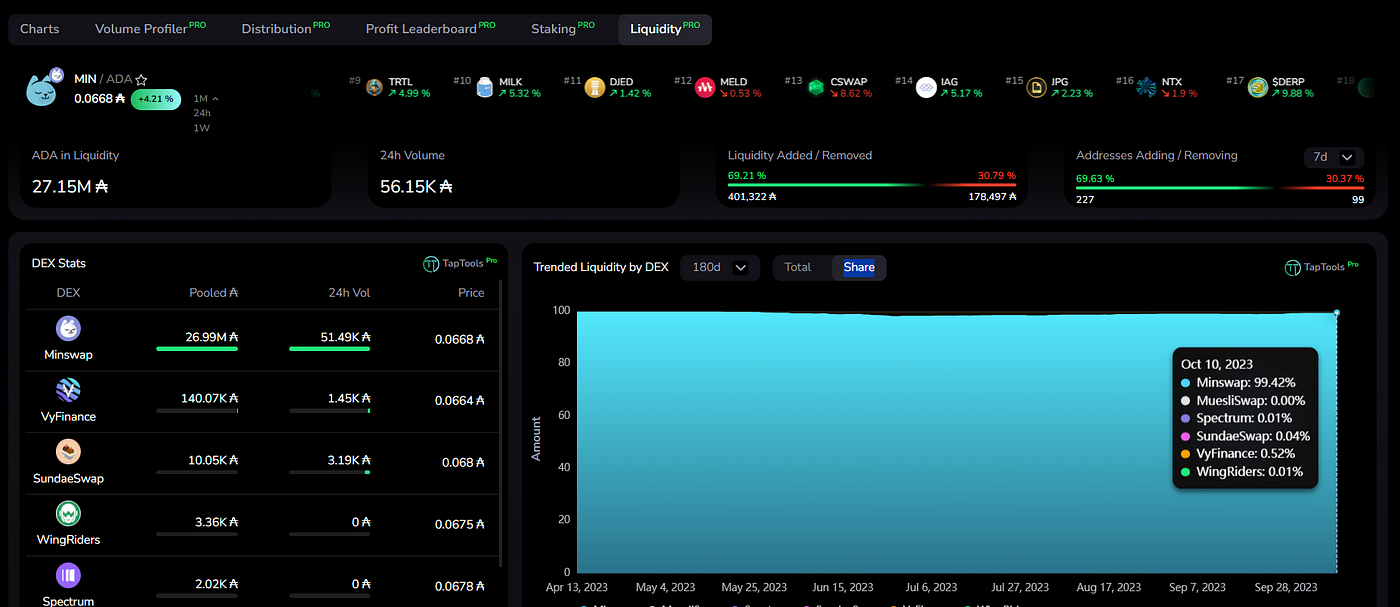Click TapTools Pro logo in DEX Stats
Image resolution: width=1400 pixels, height=607 pixels.
click(460, 264)
